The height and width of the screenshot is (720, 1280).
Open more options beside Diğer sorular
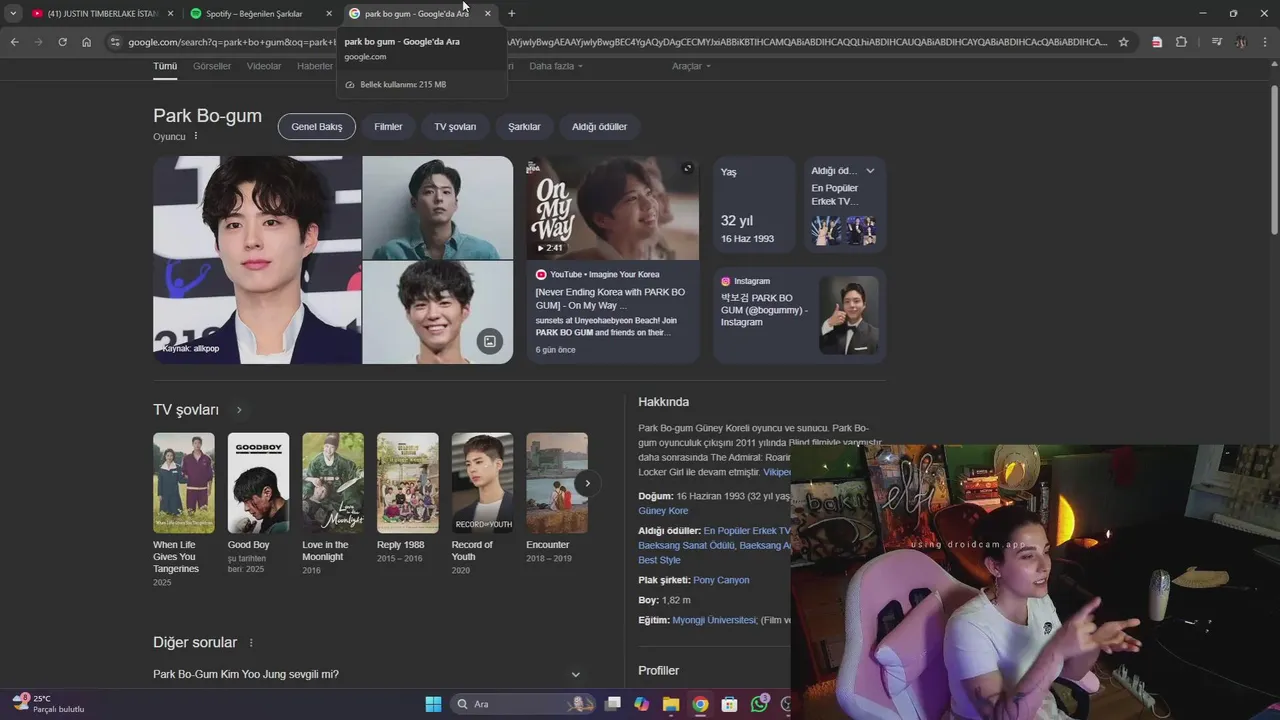251,643
